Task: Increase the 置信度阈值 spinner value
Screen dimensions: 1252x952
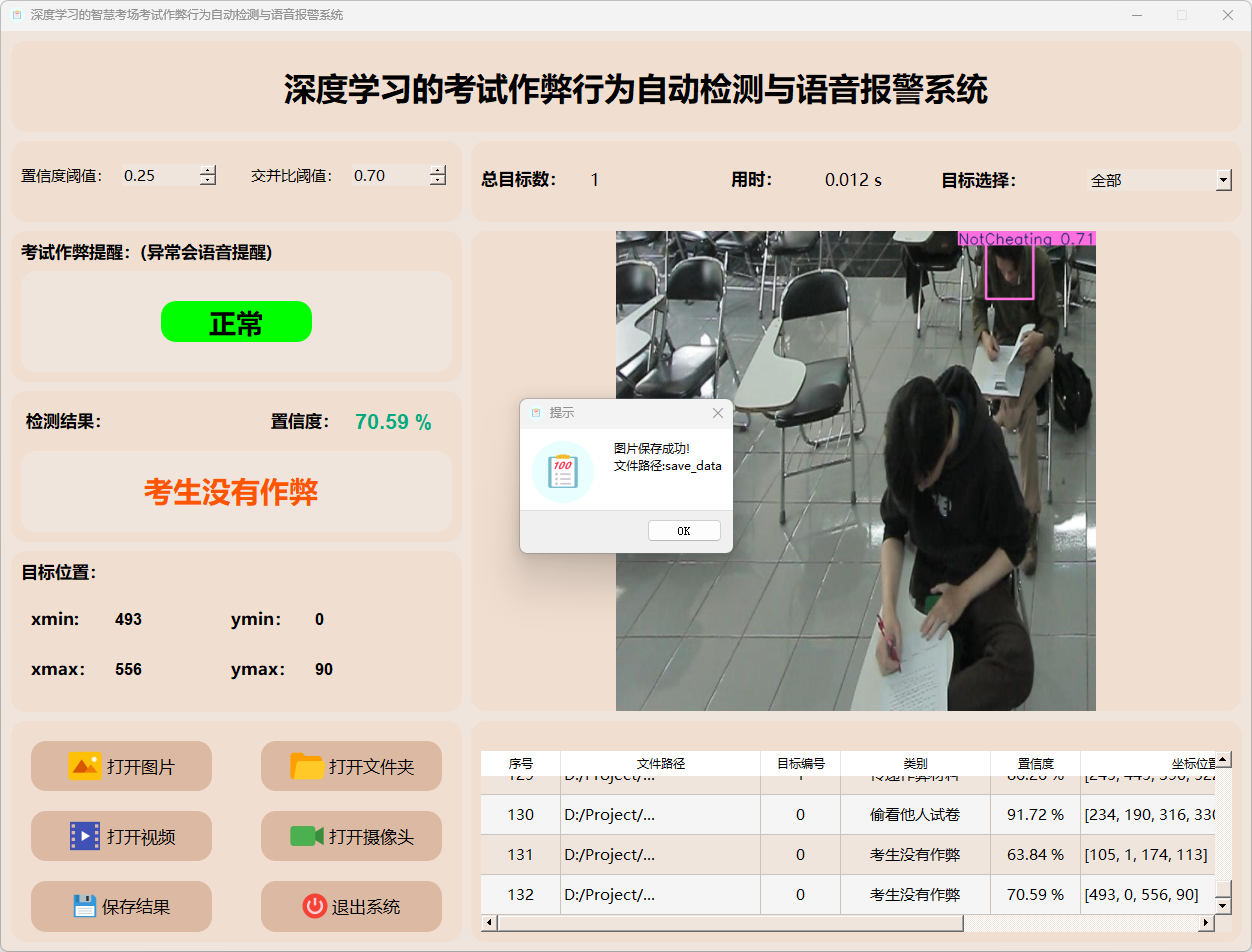Action: [x=207, y=170]
